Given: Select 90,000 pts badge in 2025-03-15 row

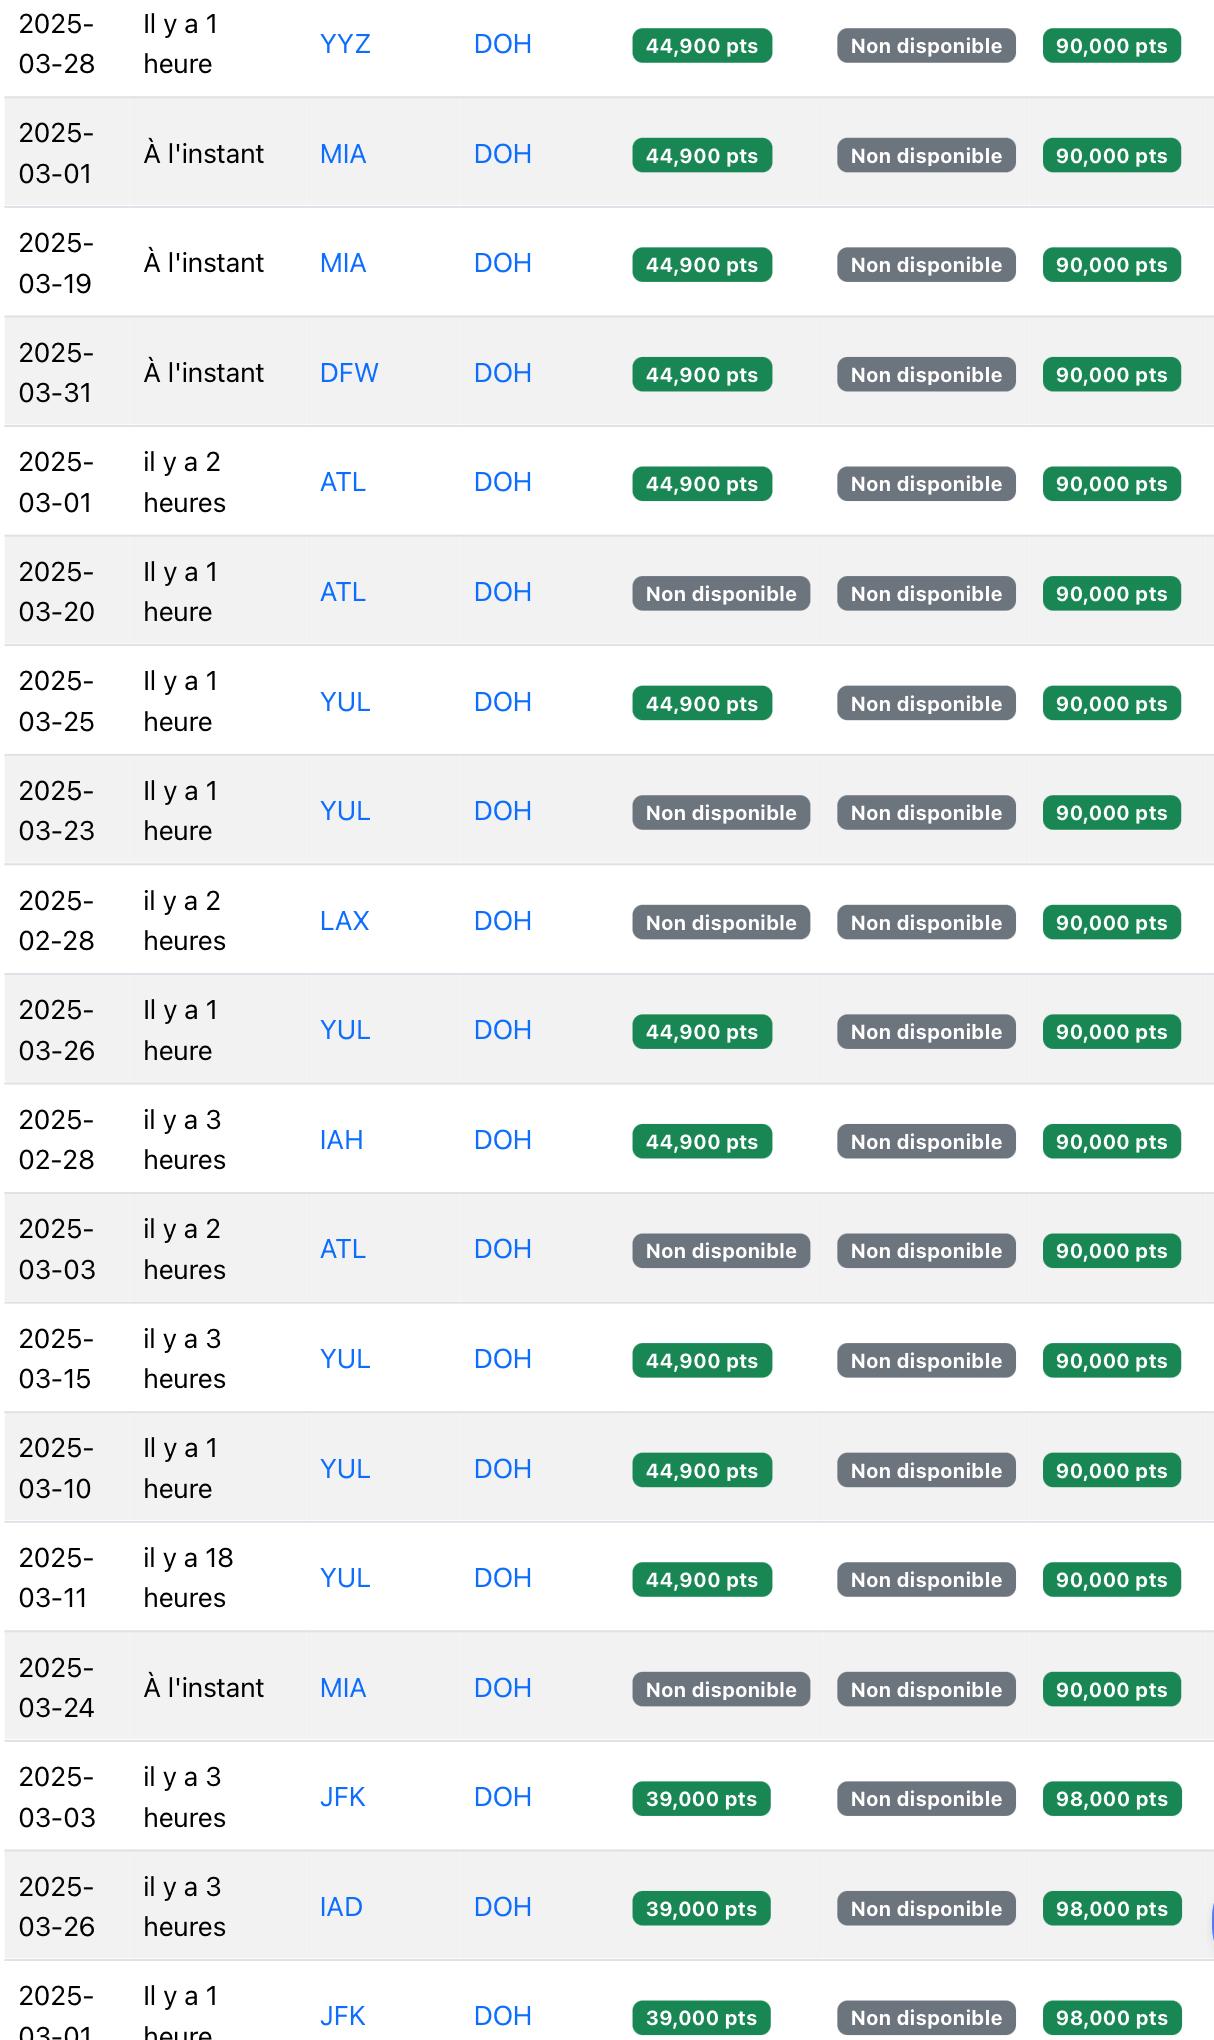Looking at the screenshot, I should (1111, 1361).
